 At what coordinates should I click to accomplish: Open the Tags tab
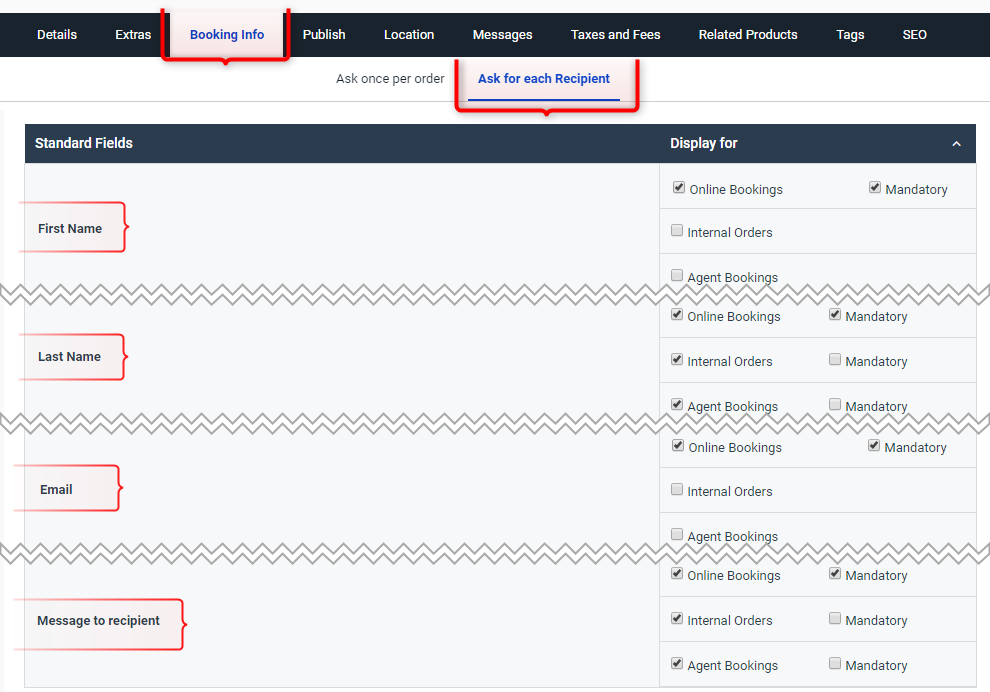click(x=850, y=35)
